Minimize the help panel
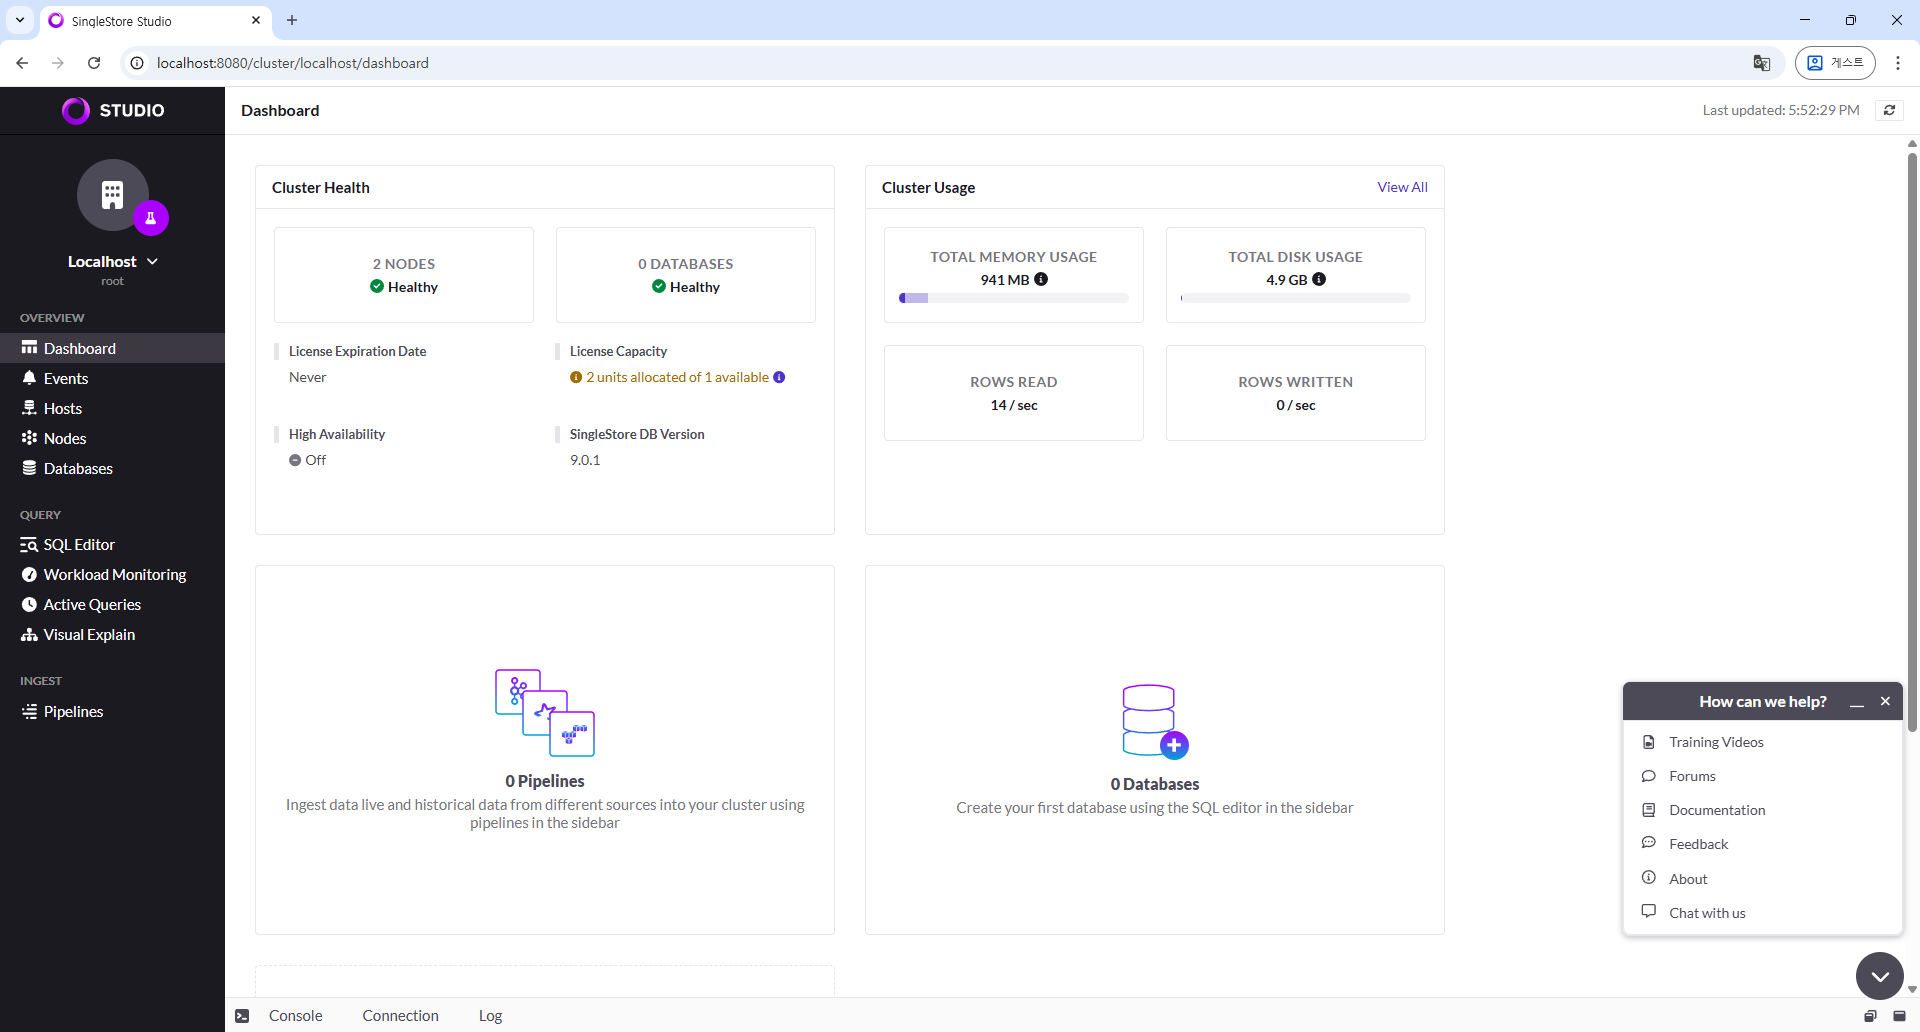Screen dimensions: 1920x1032 tap(1857, 702)
